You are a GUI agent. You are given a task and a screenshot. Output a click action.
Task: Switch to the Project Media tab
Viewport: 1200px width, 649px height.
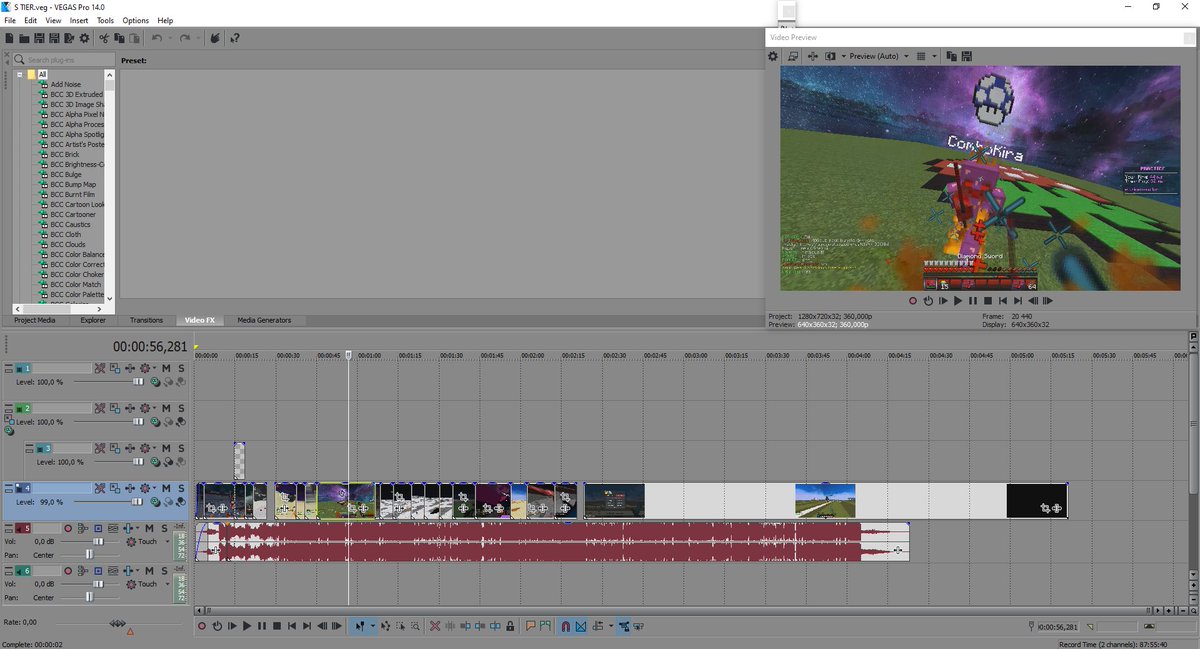tap(35, 320)
